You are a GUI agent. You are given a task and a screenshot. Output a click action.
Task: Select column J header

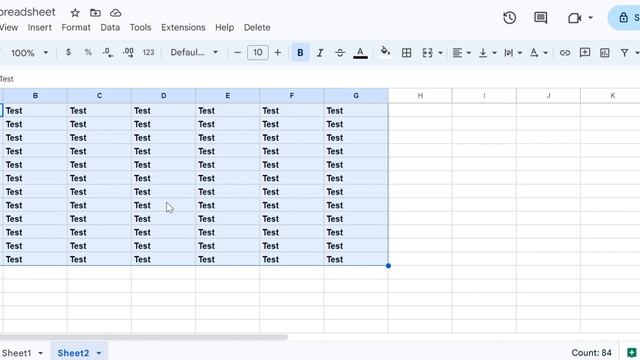[548, 96]
